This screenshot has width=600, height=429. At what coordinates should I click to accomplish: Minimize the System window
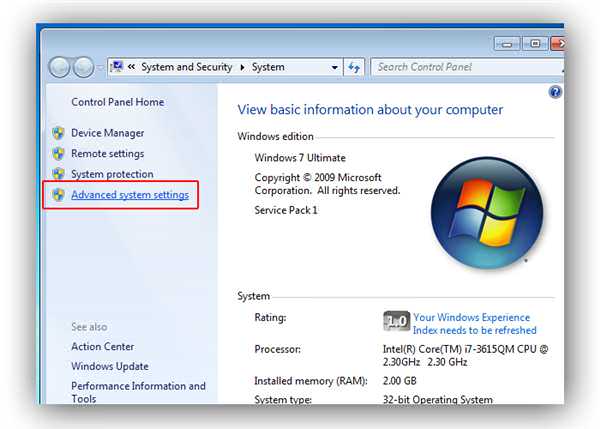(x=507, y=44)
